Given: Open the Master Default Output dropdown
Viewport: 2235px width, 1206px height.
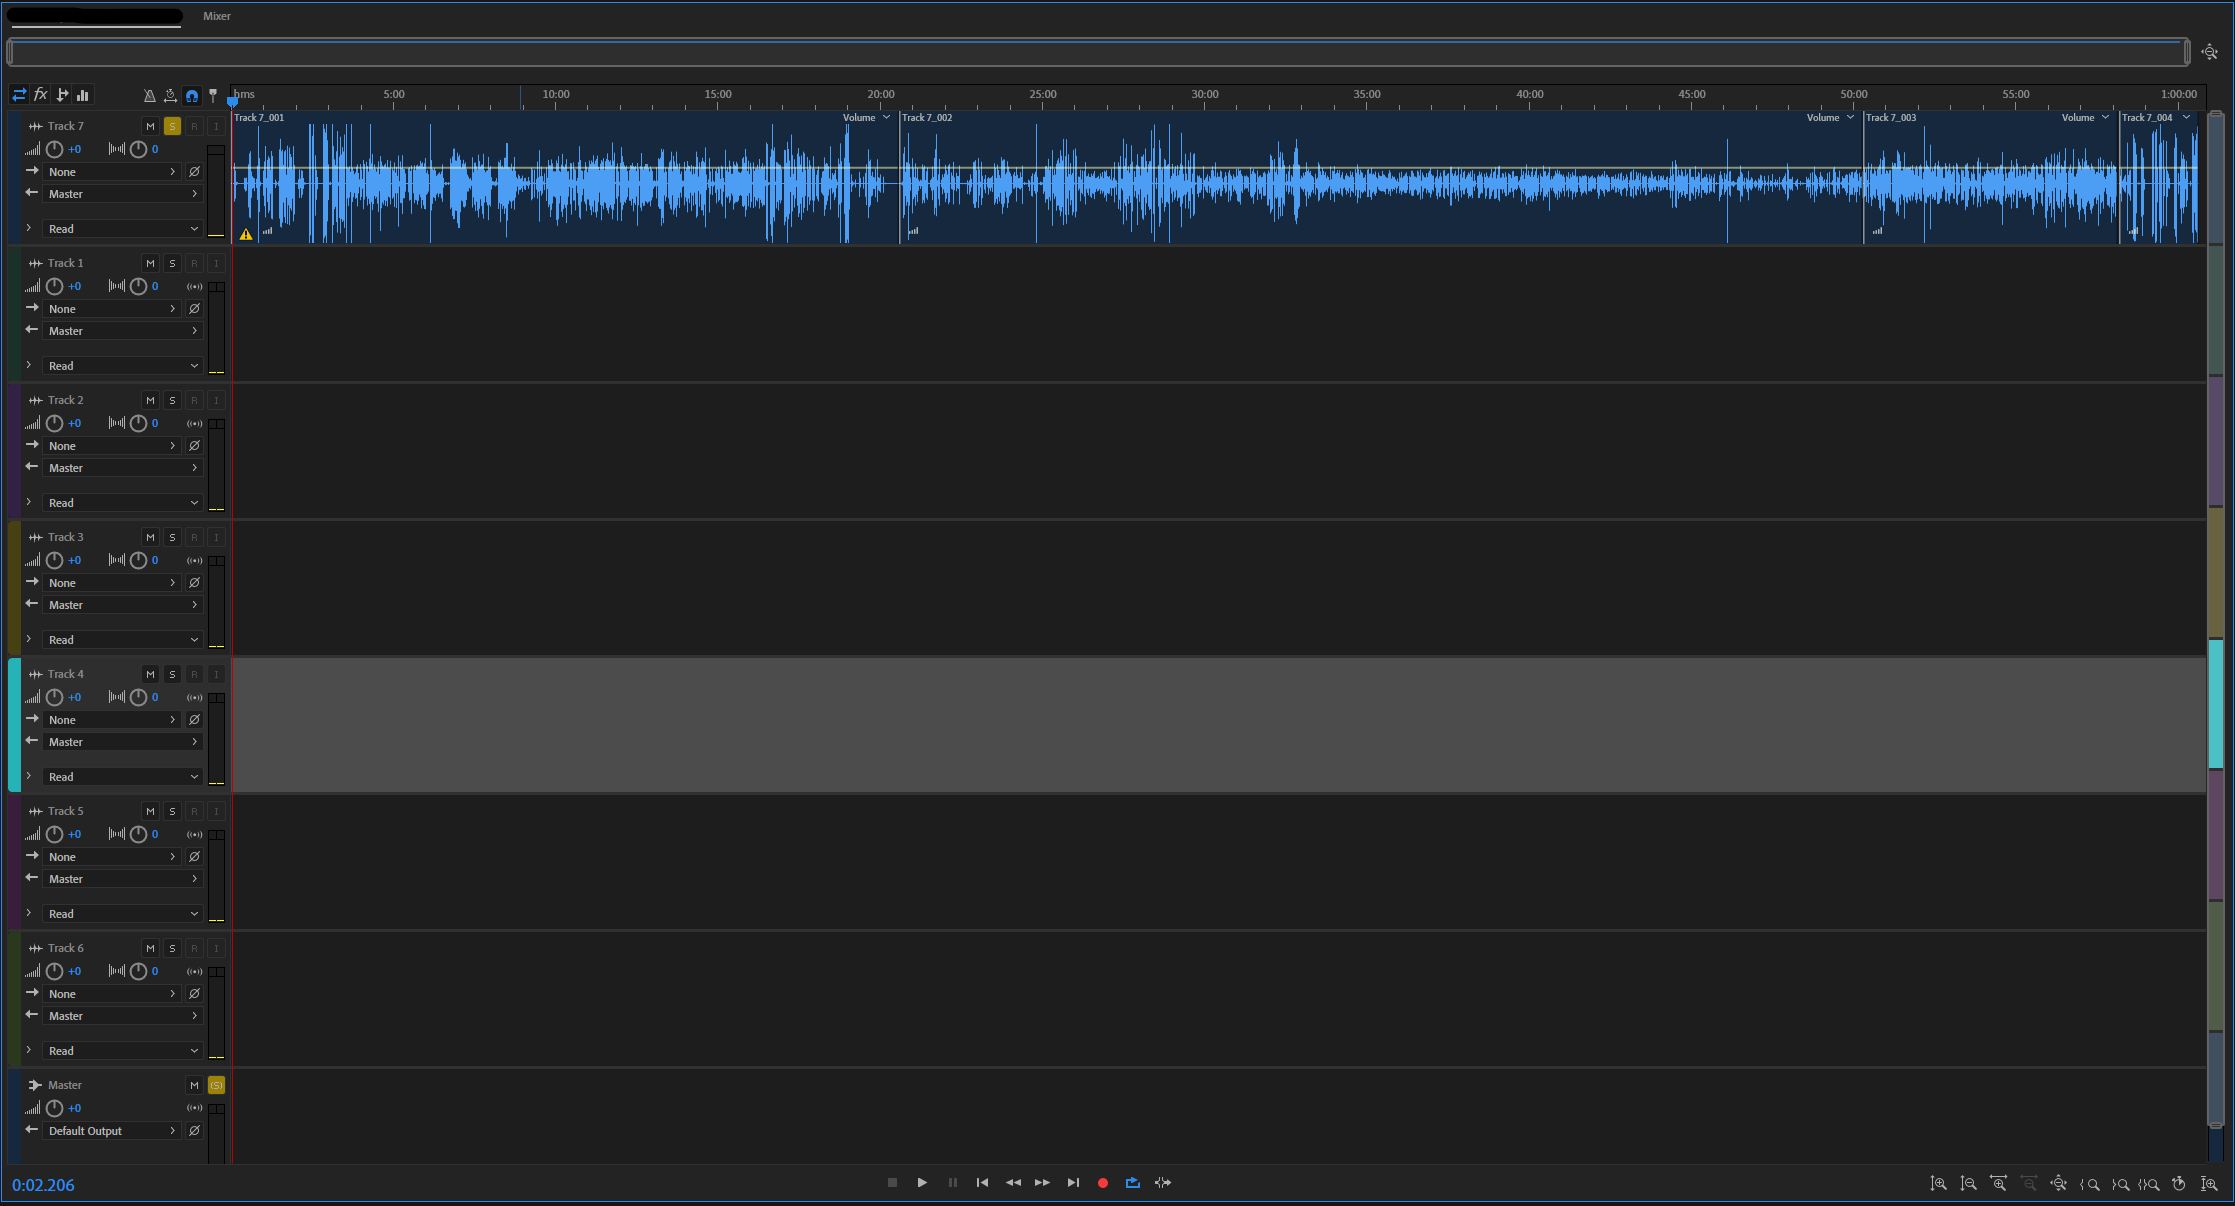Looking at the screenshot, I should tap(112, 1131).
